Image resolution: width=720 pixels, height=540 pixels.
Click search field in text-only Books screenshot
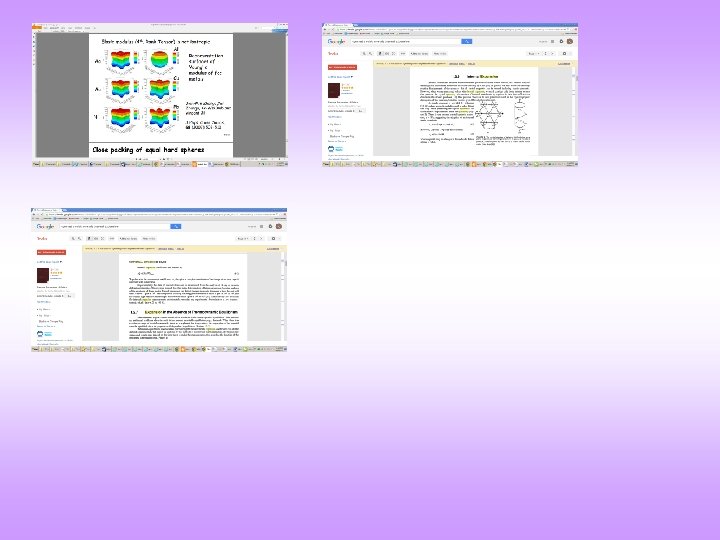coord(115,226)
